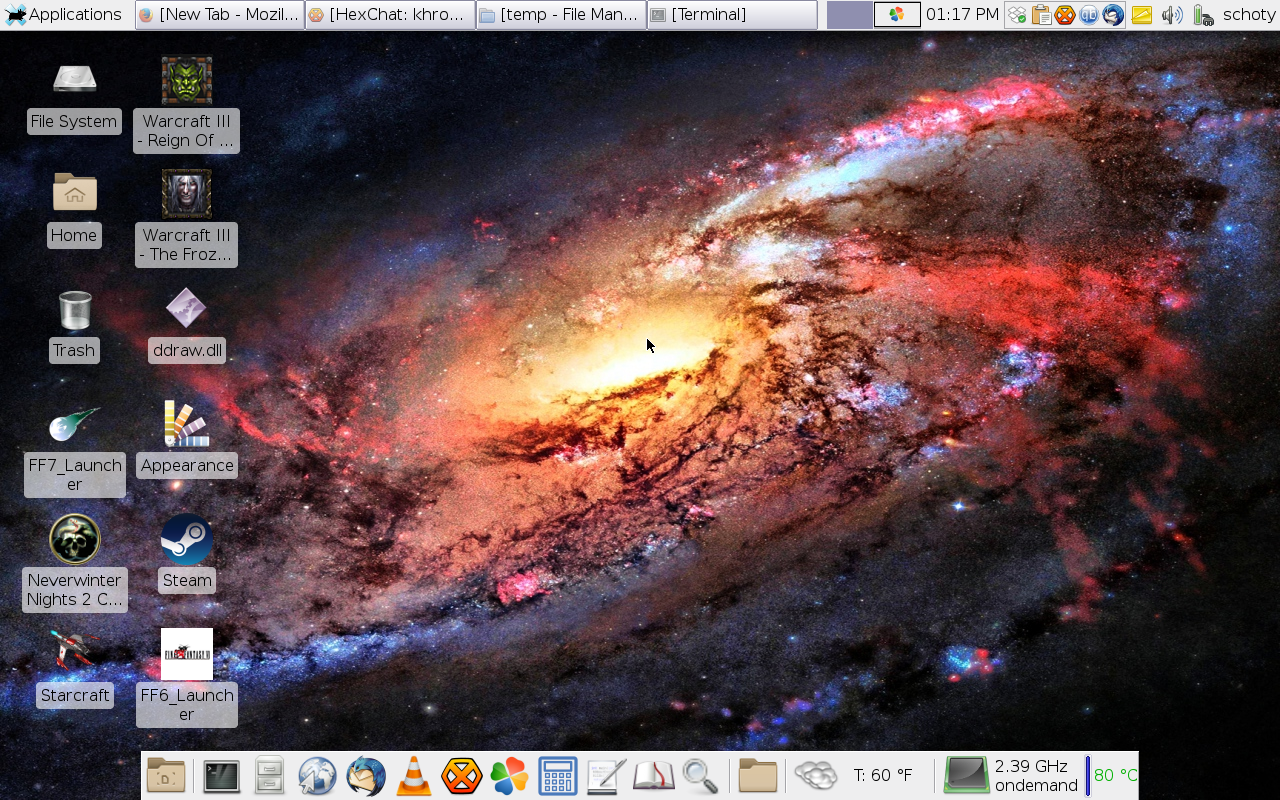Click the weather cloud icon in dock
1280x800 pixels.
[815, 776]
